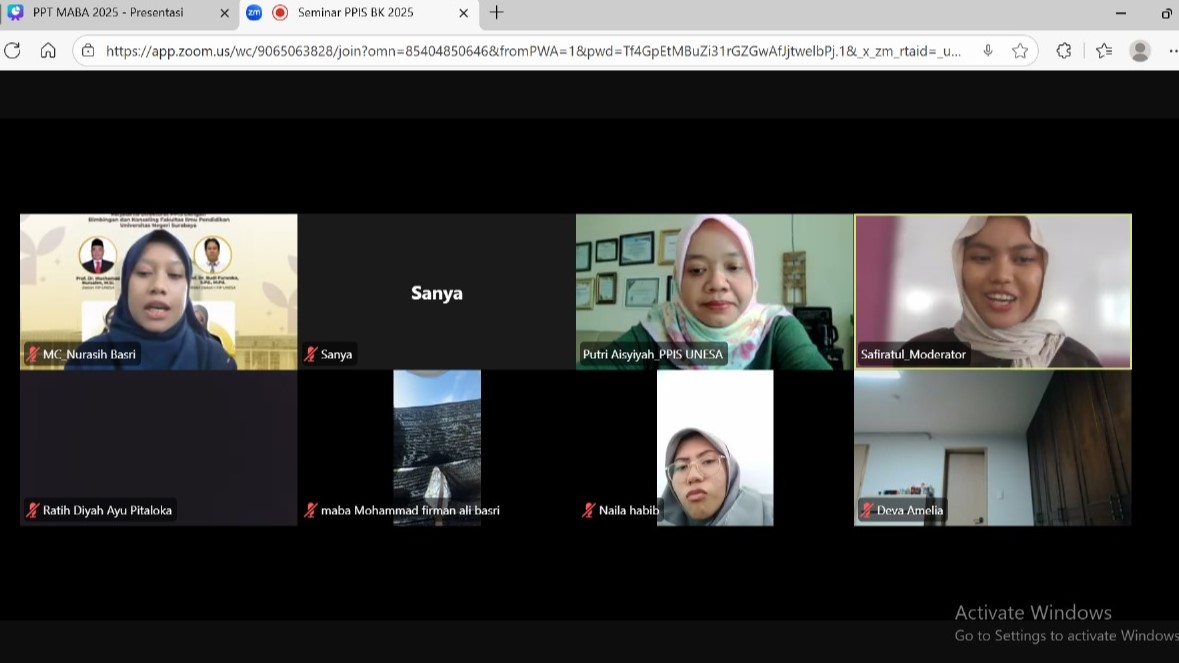This screenshot has height=663, width=1179.
Task: Click muted mic icon on Naila habib
Action: [589, 511]
